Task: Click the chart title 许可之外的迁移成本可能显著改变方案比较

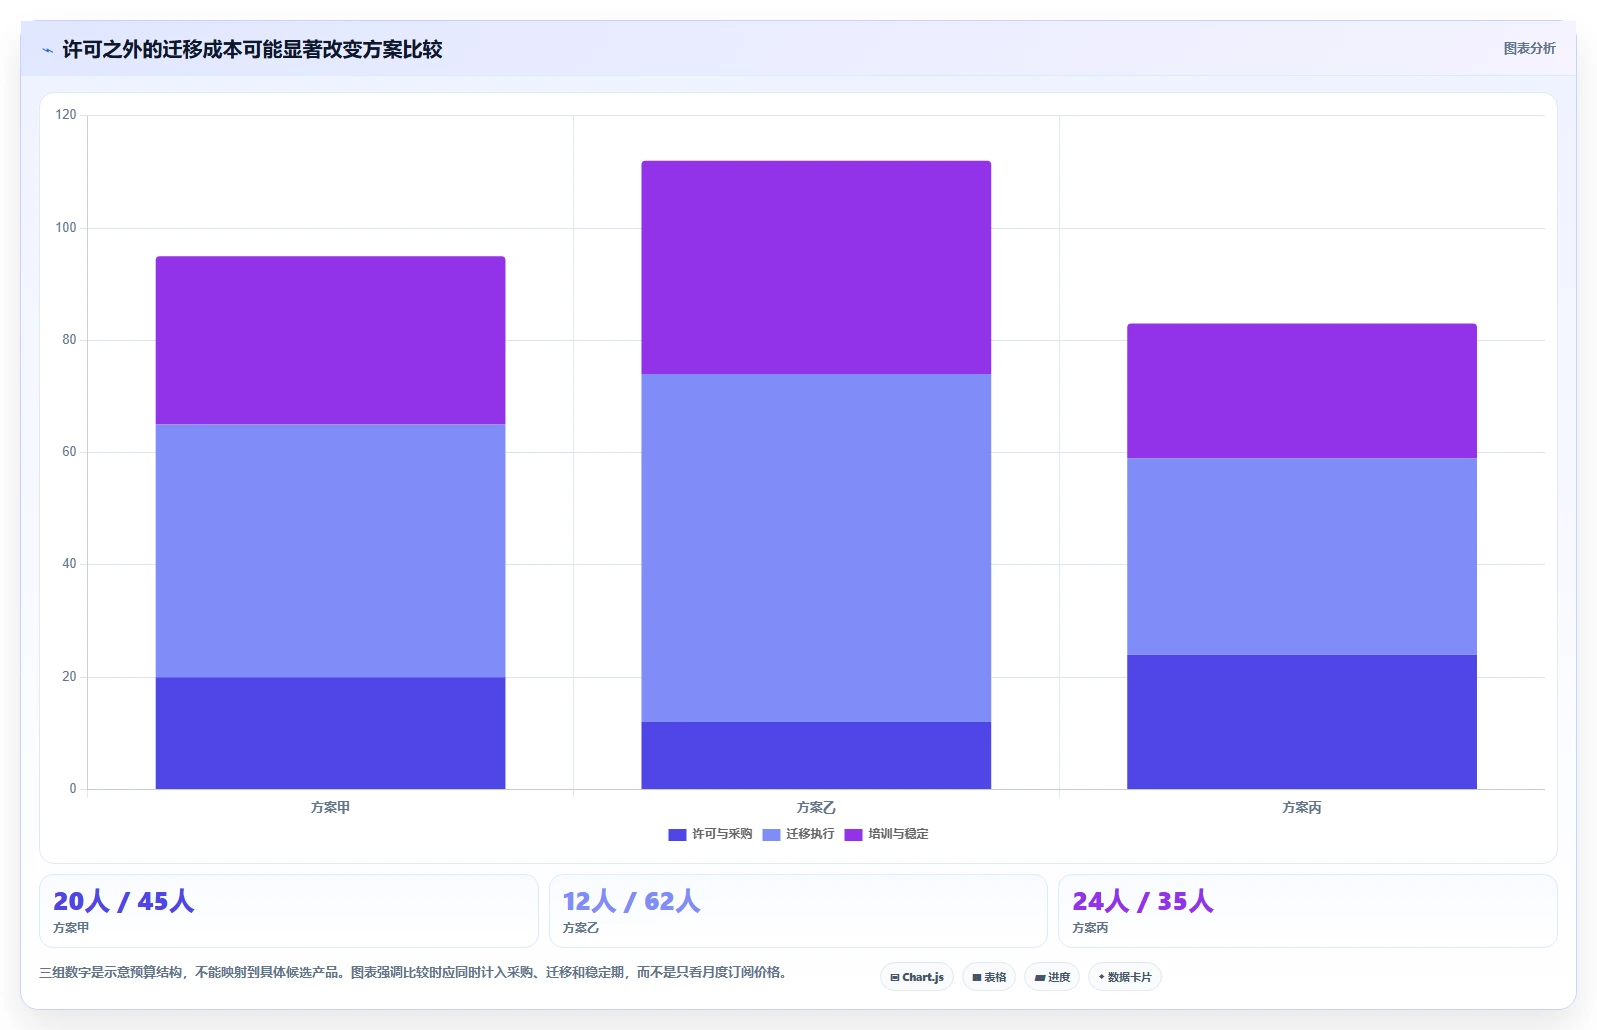Action: [252, 49]
